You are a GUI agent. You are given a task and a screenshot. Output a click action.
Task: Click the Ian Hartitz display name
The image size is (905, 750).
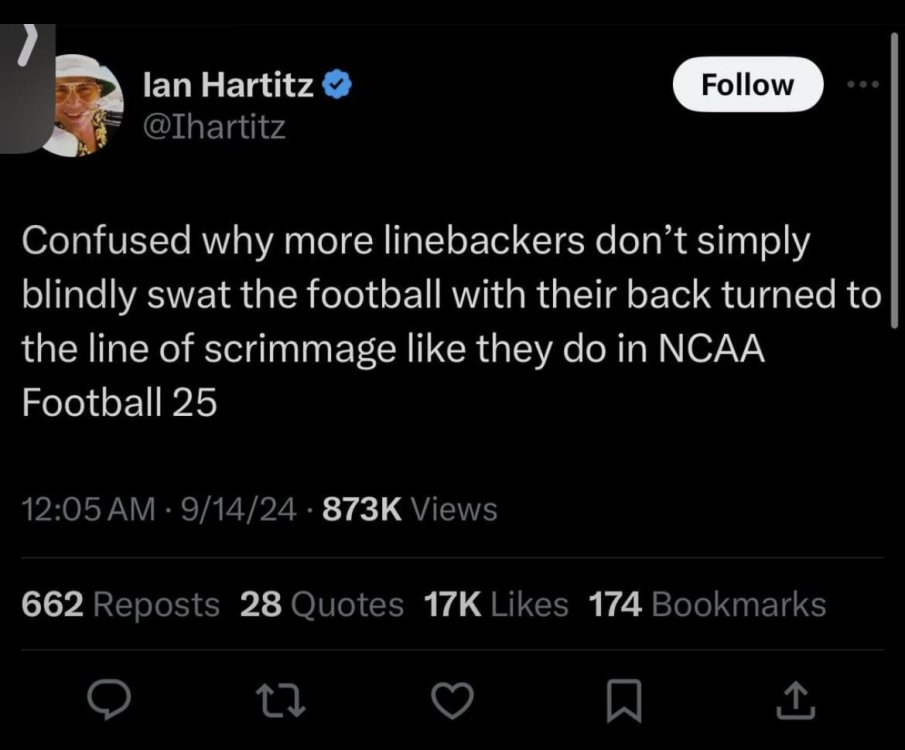pos(230,87)
